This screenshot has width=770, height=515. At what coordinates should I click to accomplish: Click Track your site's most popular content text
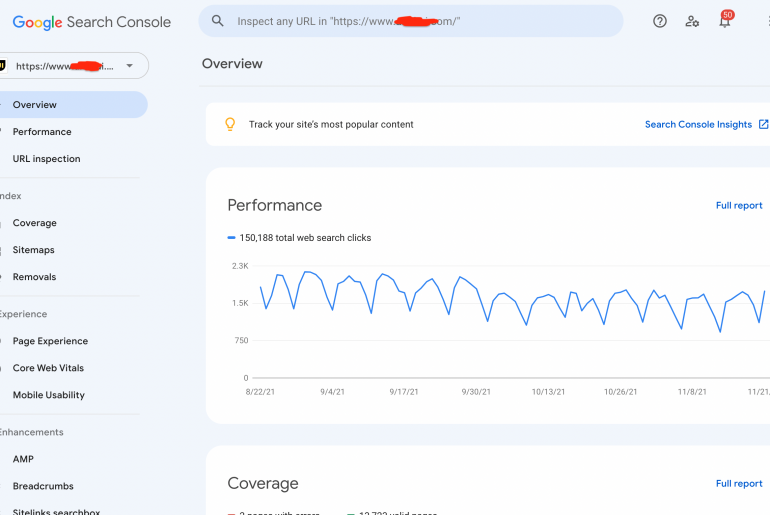[331, 124]
